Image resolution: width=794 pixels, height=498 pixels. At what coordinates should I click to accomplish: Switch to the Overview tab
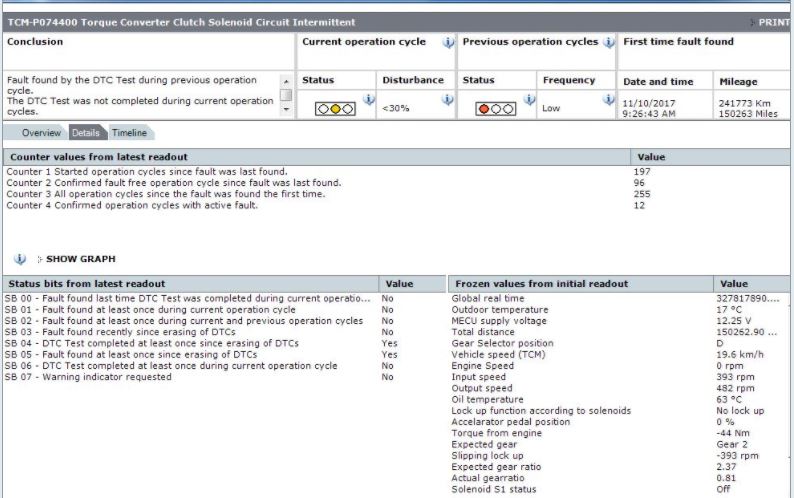[41, 133]
